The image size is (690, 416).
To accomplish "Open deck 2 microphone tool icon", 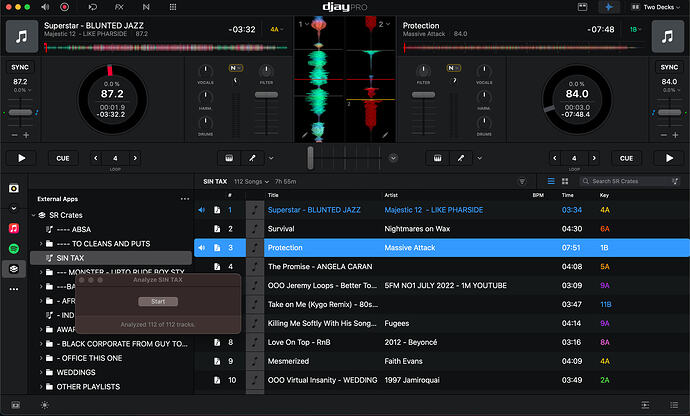I will [x=460, y=158].
